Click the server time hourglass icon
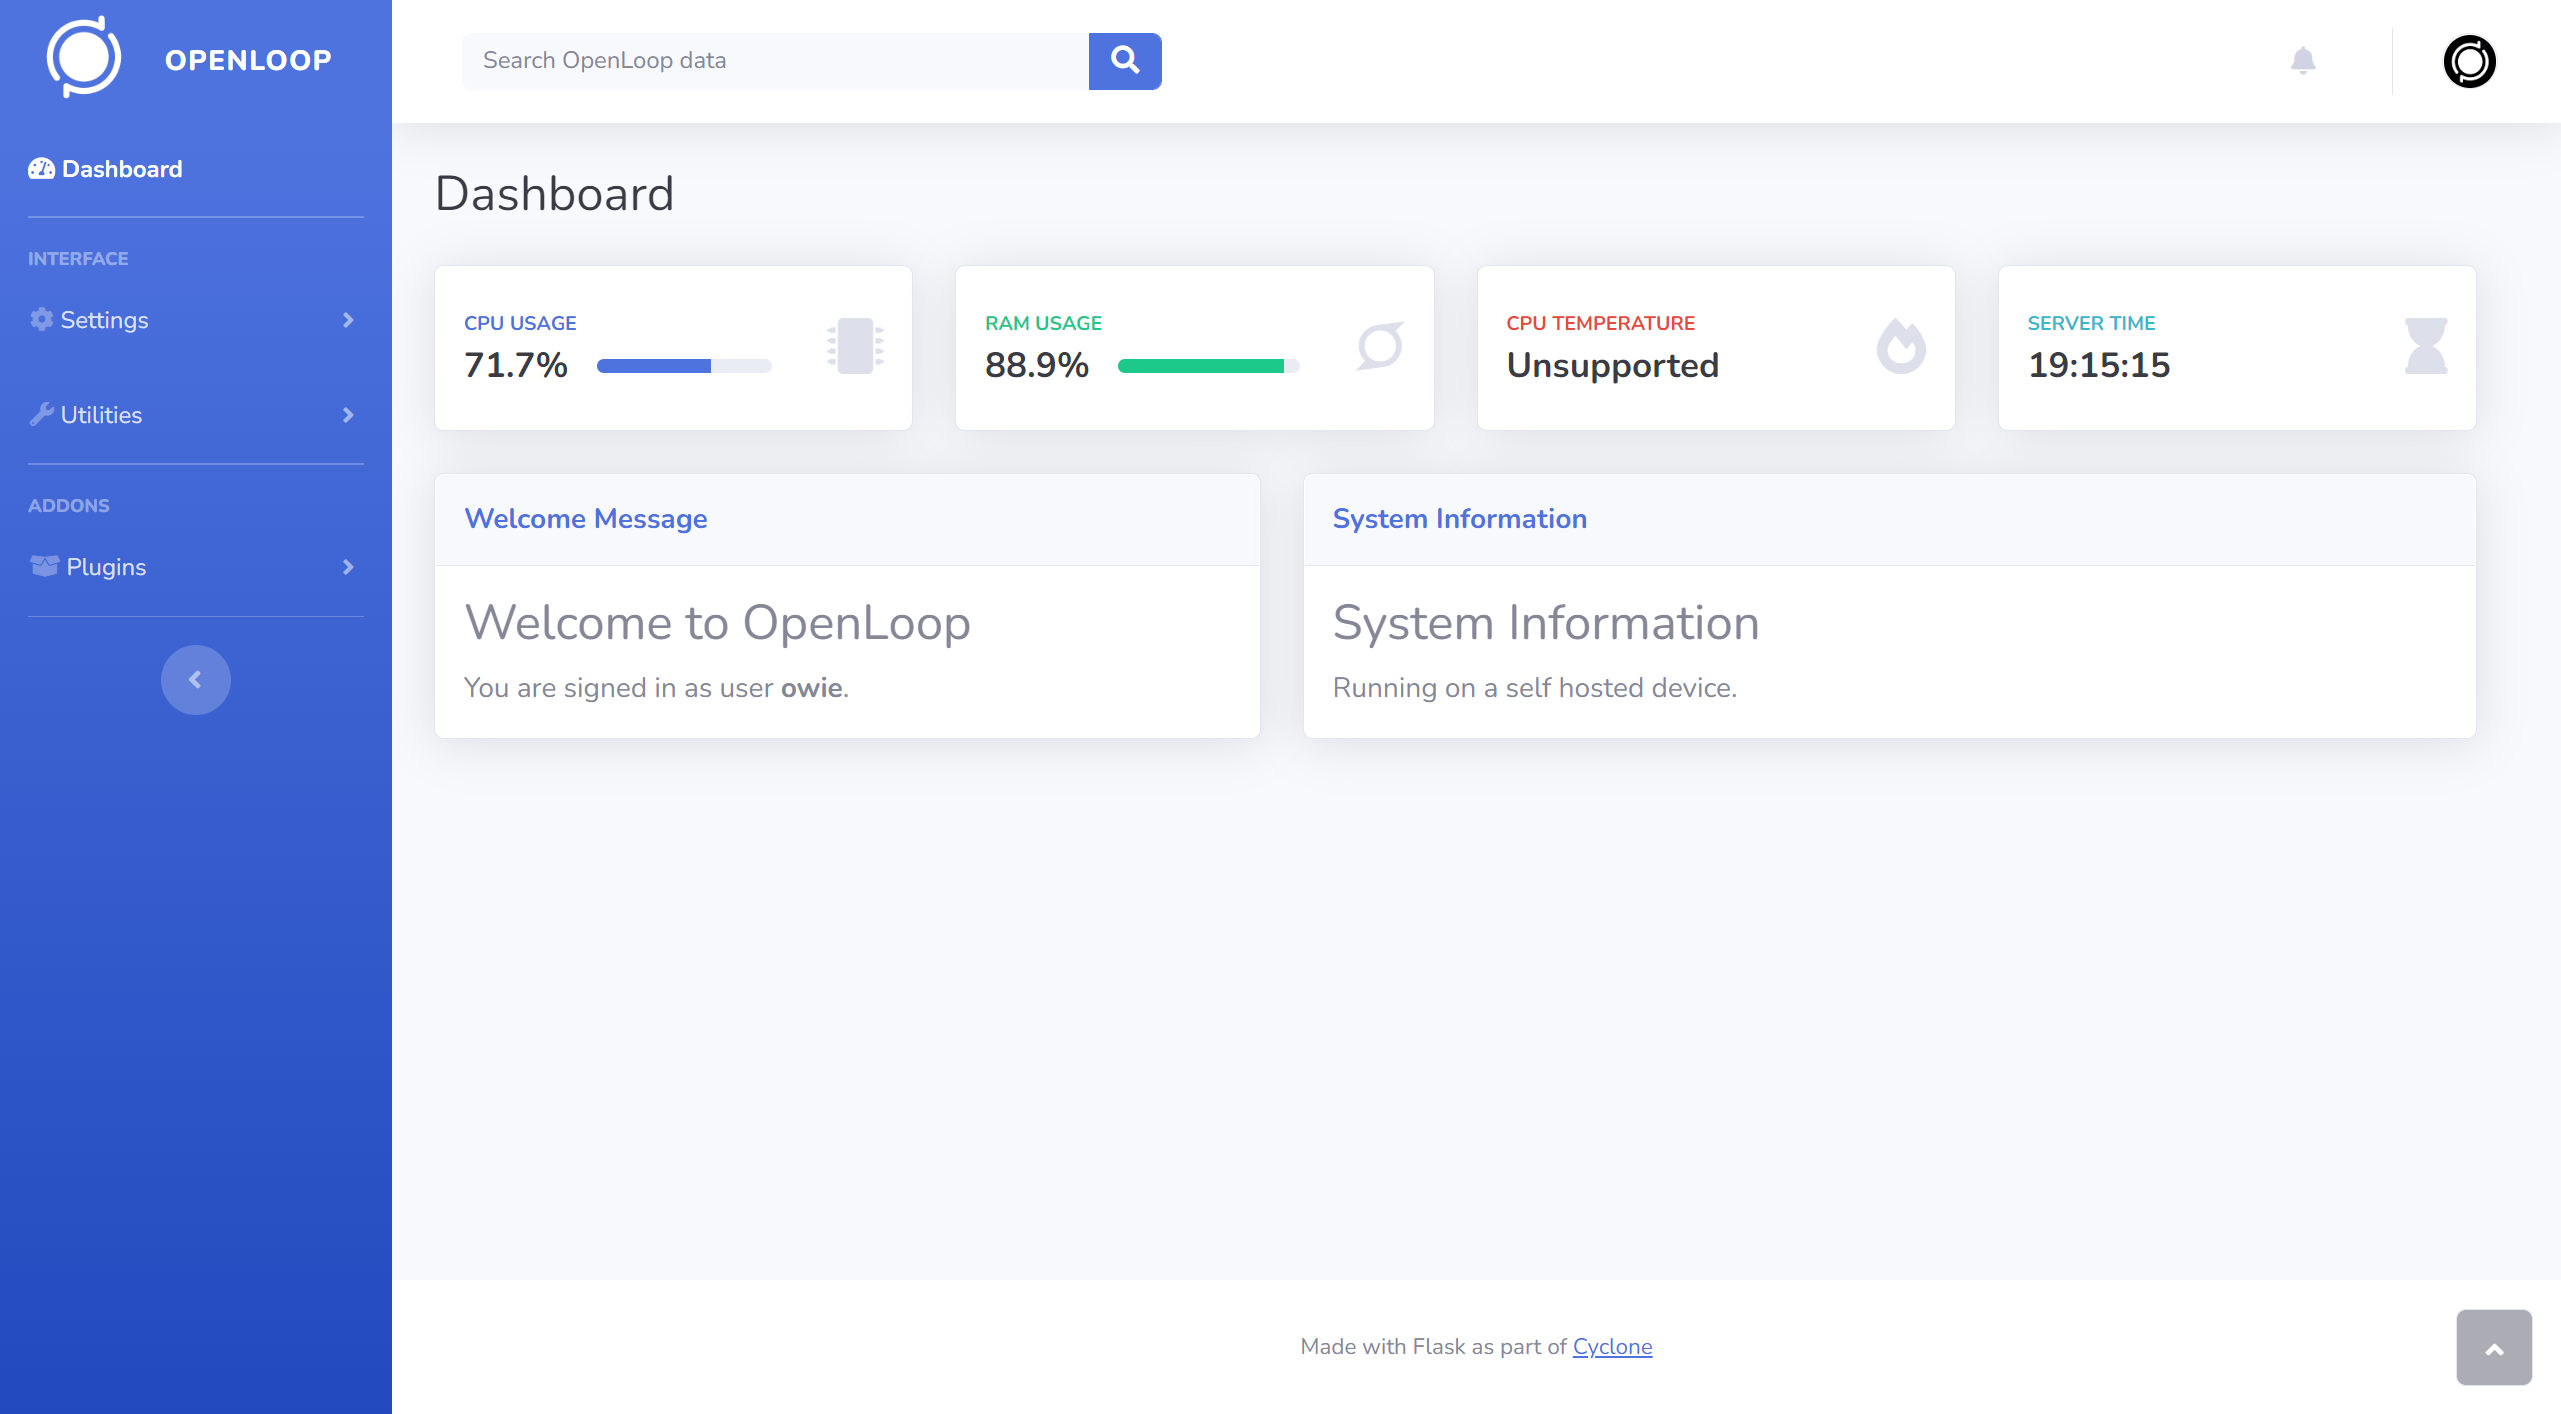 2426,346
